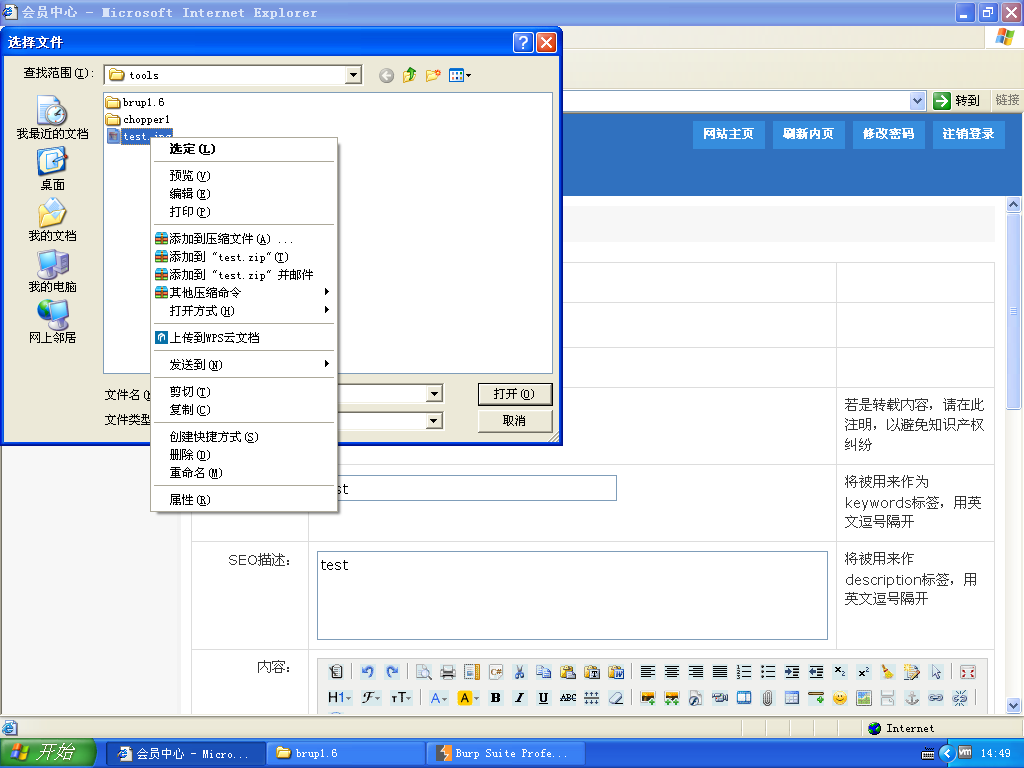1024x768 pixels.
Task: Go up one folder level in file dialog
Action: pyautogui.click(x=409, y=75)
